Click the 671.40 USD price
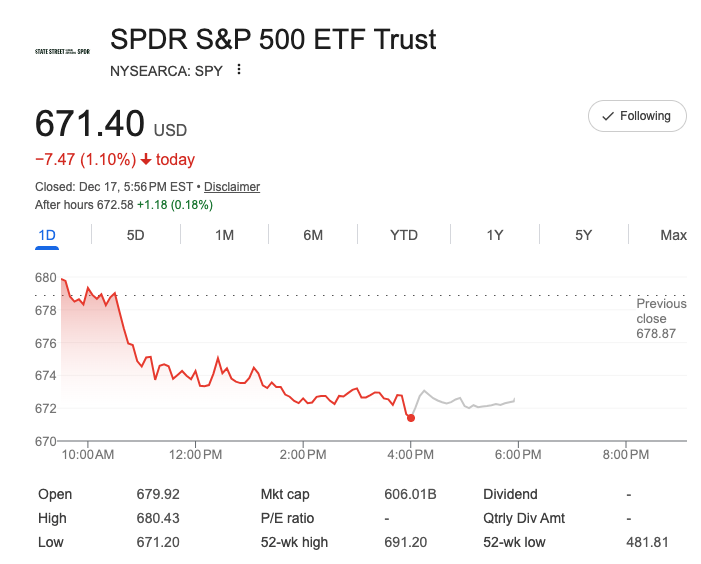 [x=110, y=125]
